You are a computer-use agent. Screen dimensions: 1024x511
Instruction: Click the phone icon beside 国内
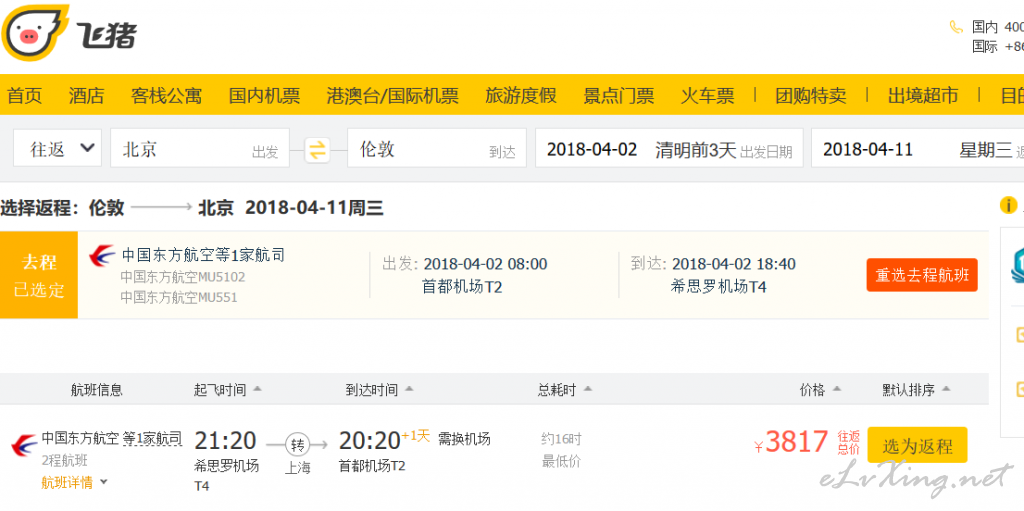(956, 27)
